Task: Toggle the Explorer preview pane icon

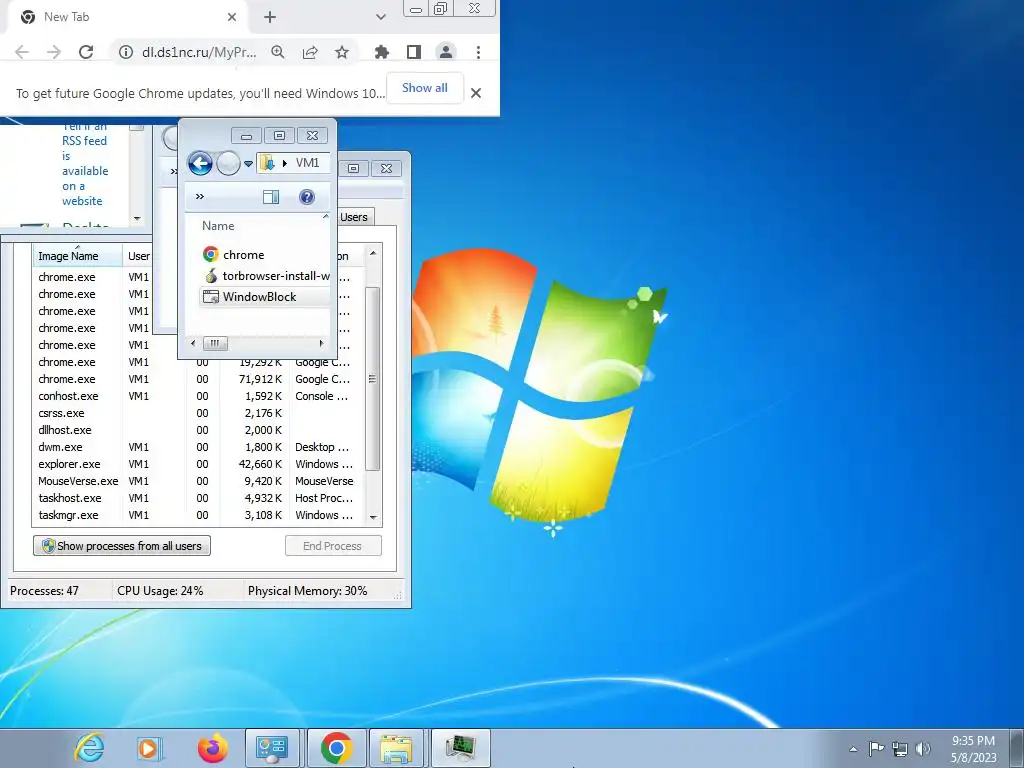Action: tap(270, 197)
